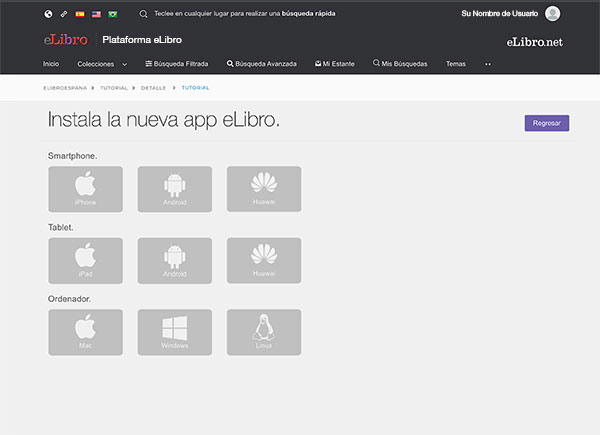Click the link chain icon

(64, 14)
